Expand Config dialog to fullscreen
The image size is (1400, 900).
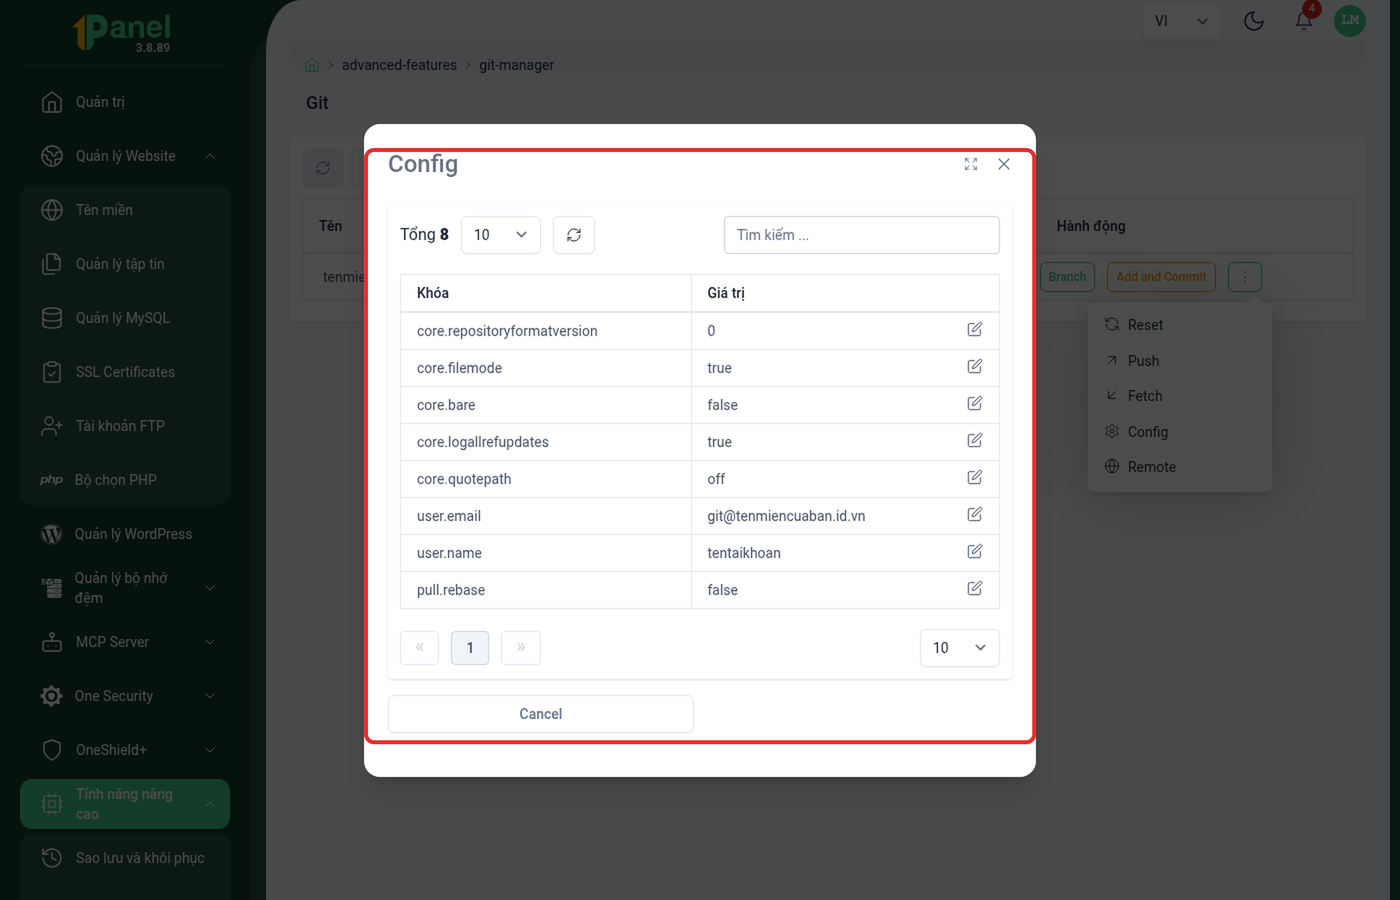tap(971, 164)
